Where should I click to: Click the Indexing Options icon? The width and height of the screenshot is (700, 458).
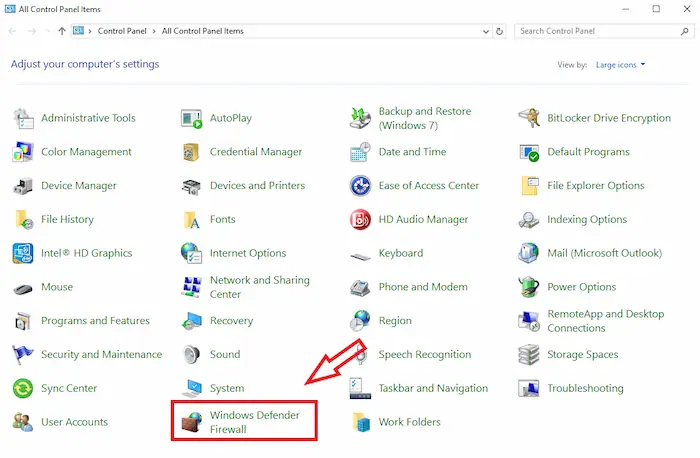529,220
